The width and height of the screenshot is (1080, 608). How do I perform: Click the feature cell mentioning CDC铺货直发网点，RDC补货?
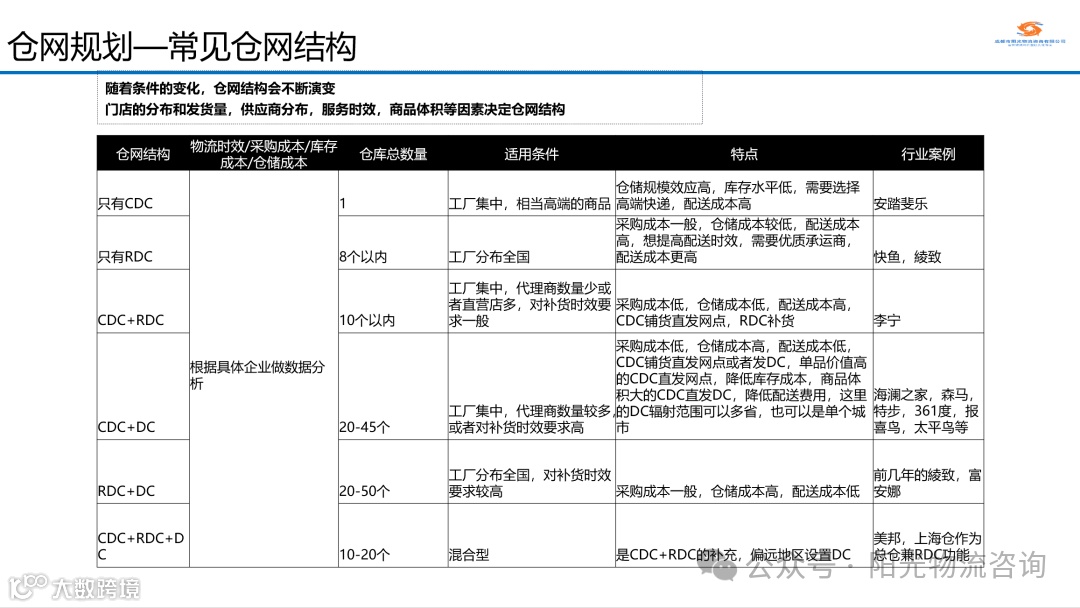(x=744, y=301)
